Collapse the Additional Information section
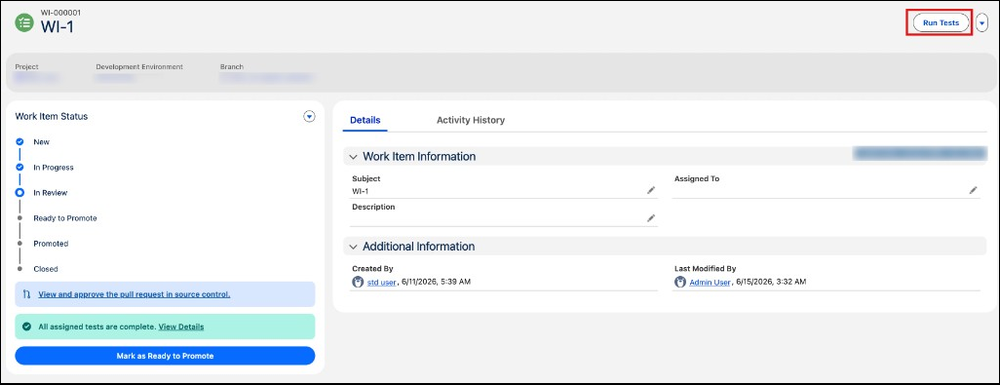1000x385 pixels. [353, 247]
